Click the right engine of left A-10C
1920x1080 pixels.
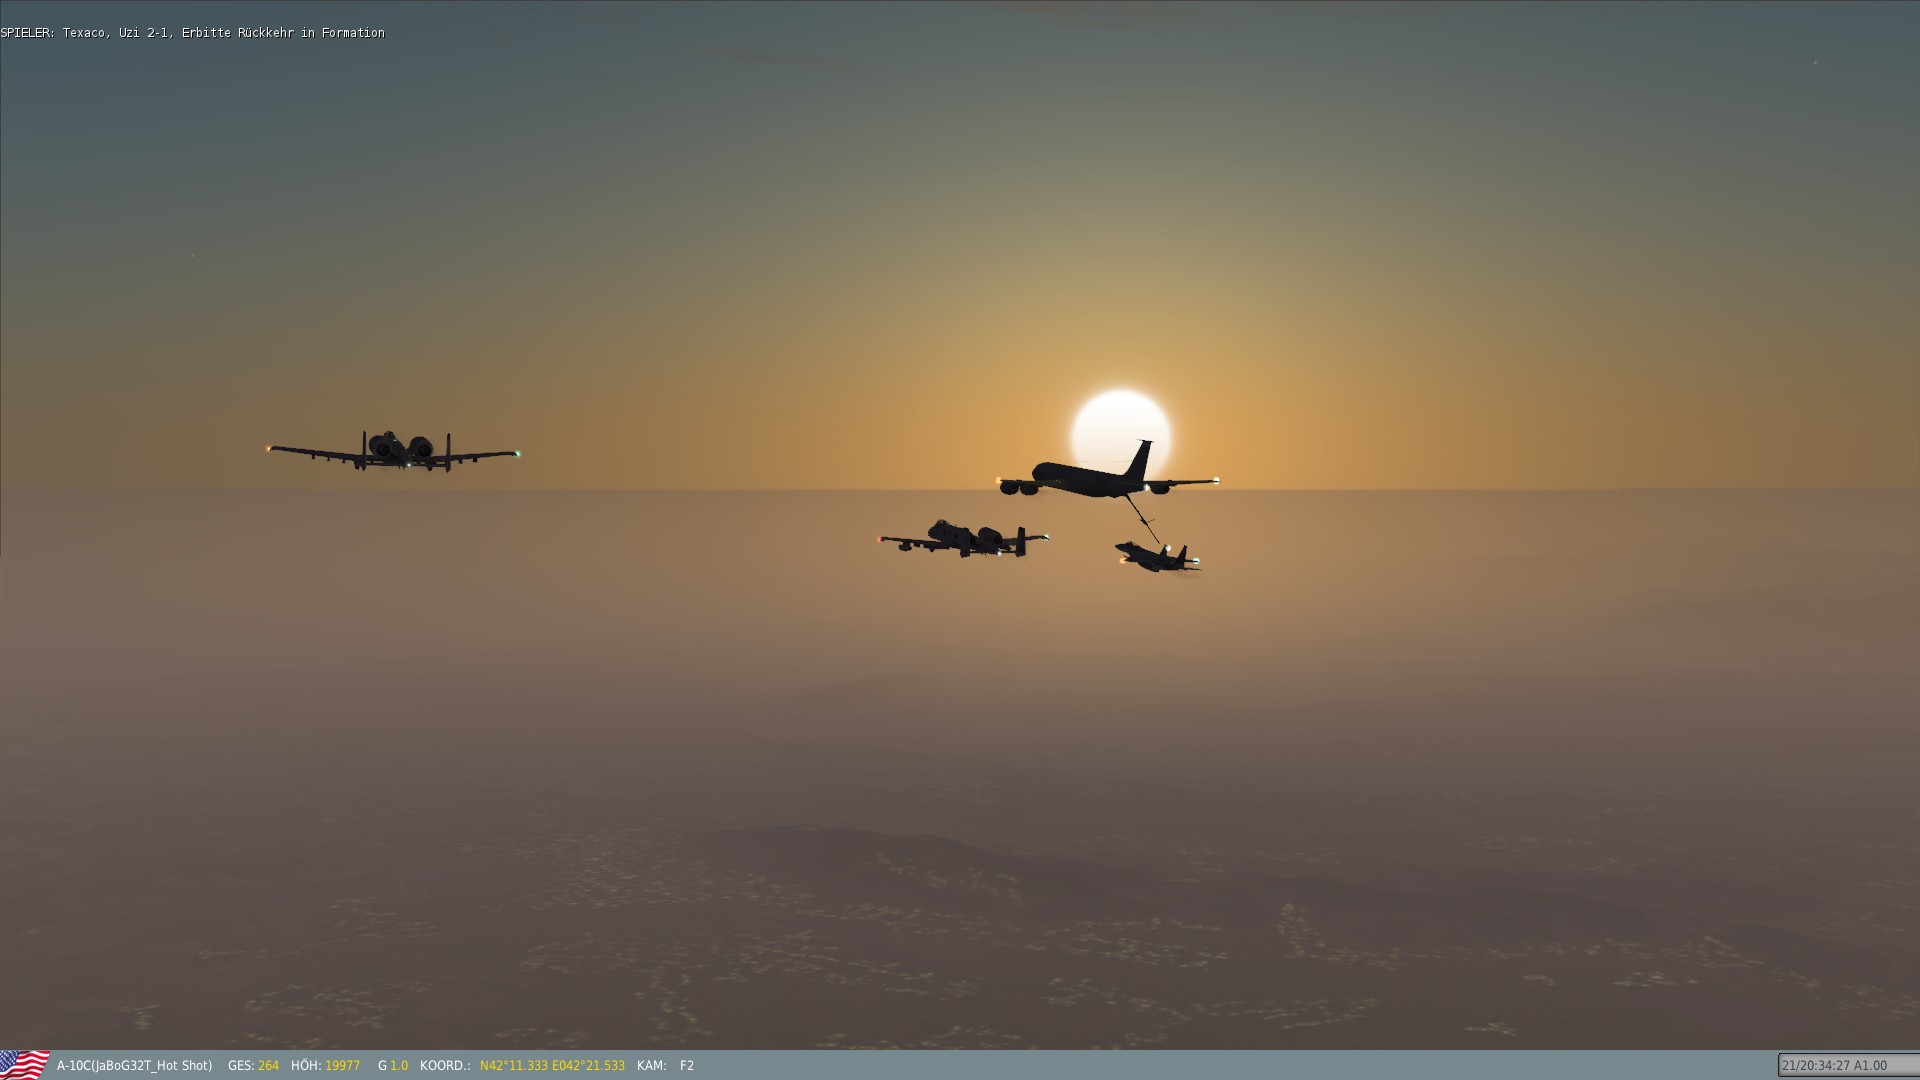421,447
